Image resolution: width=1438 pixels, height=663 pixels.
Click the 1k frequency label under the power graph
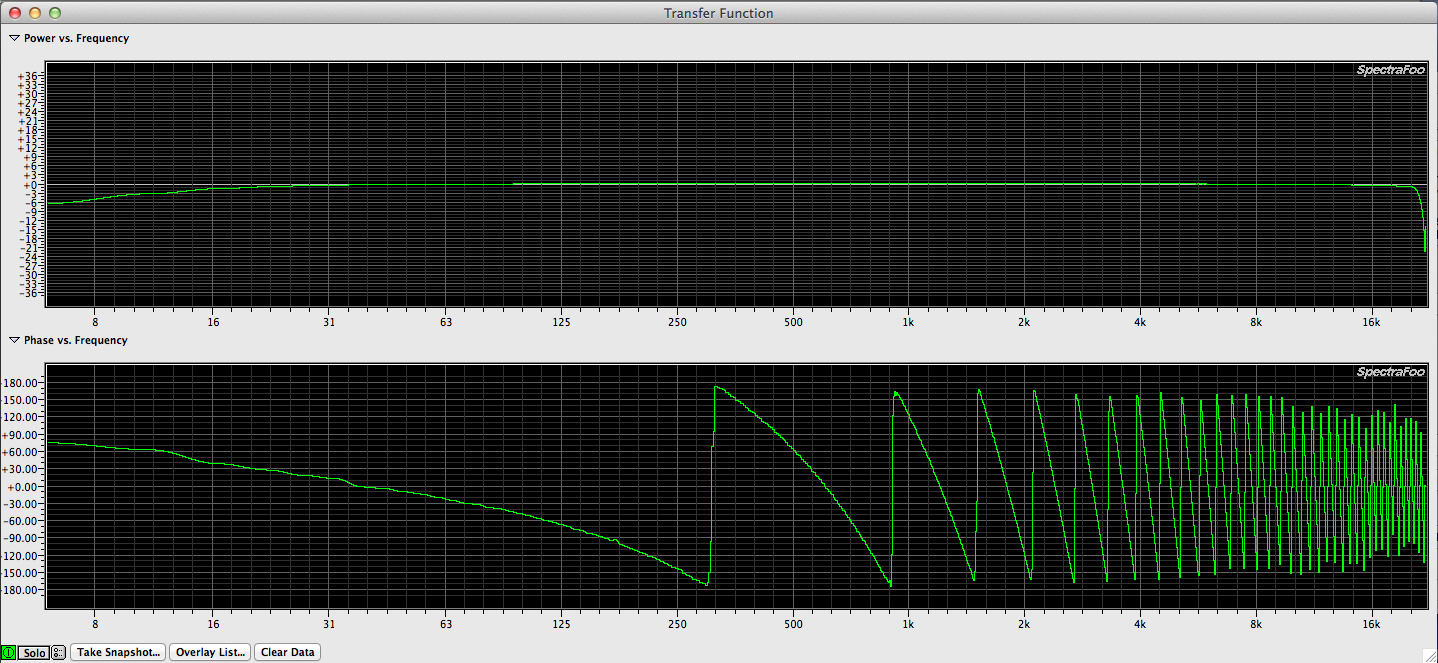(x=908, y=322)
